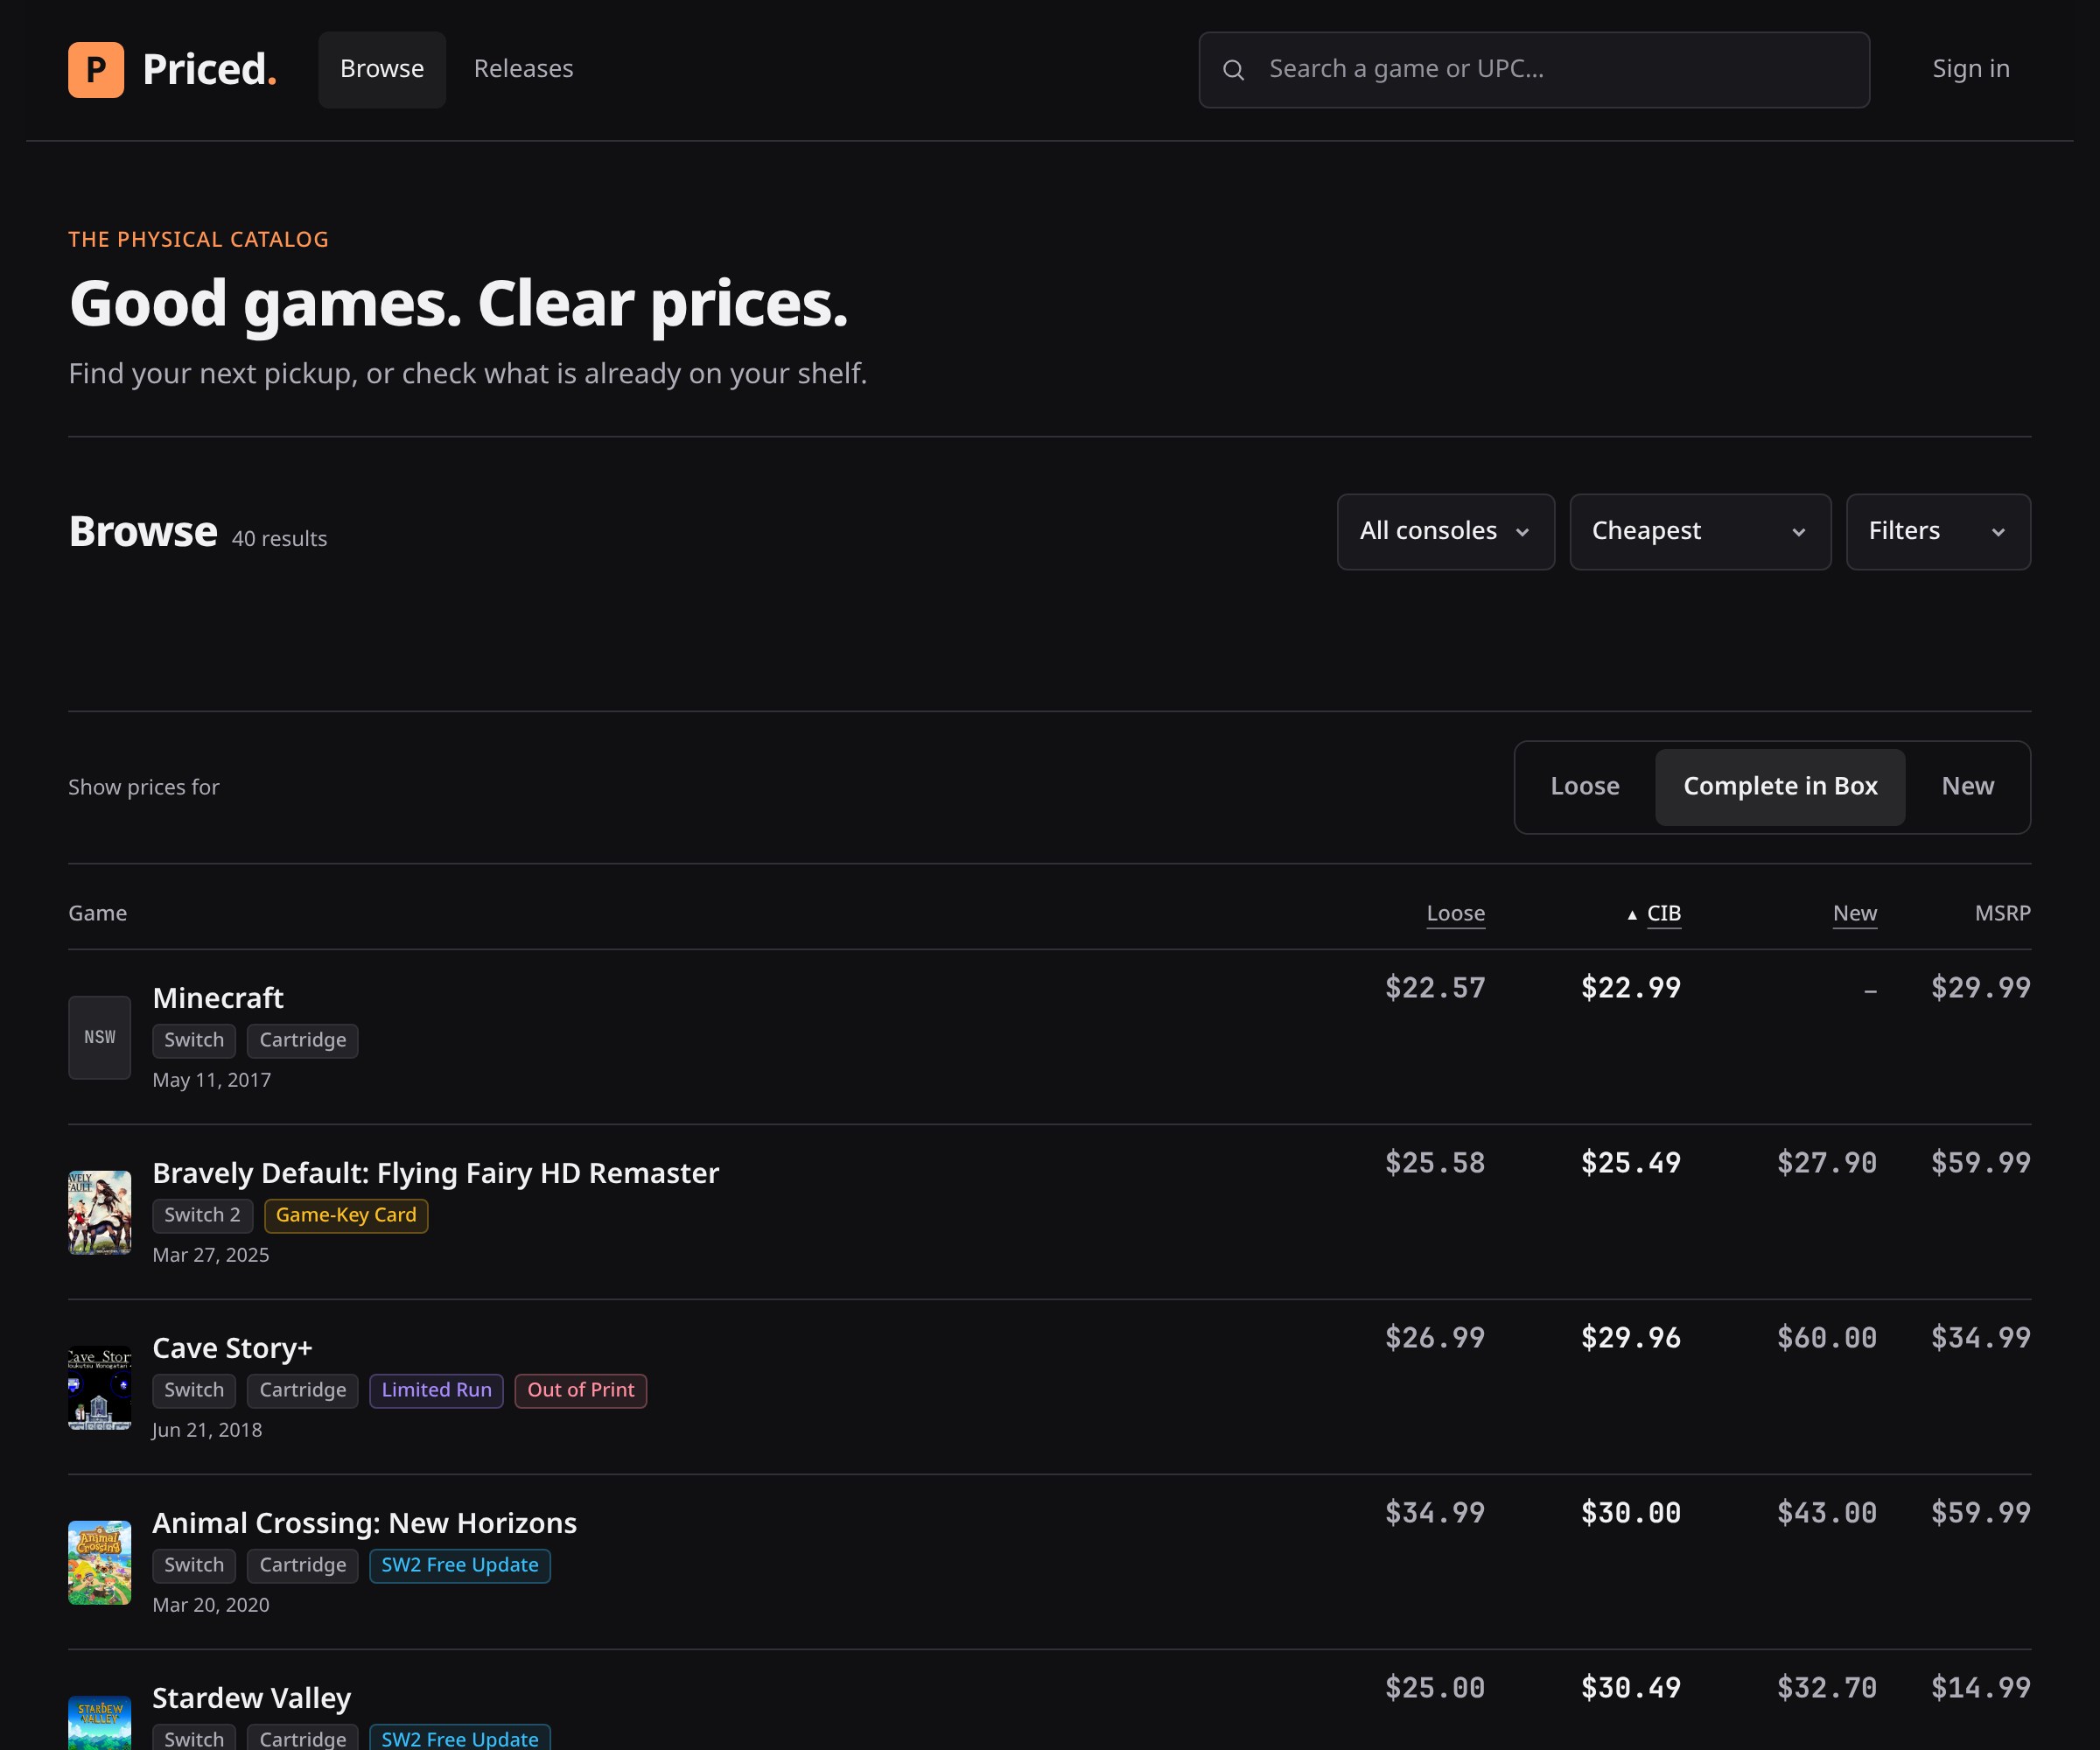Click the Limited Run tag
The width and height of the screenshot is (2100, 1750).
click(436, 1390)
